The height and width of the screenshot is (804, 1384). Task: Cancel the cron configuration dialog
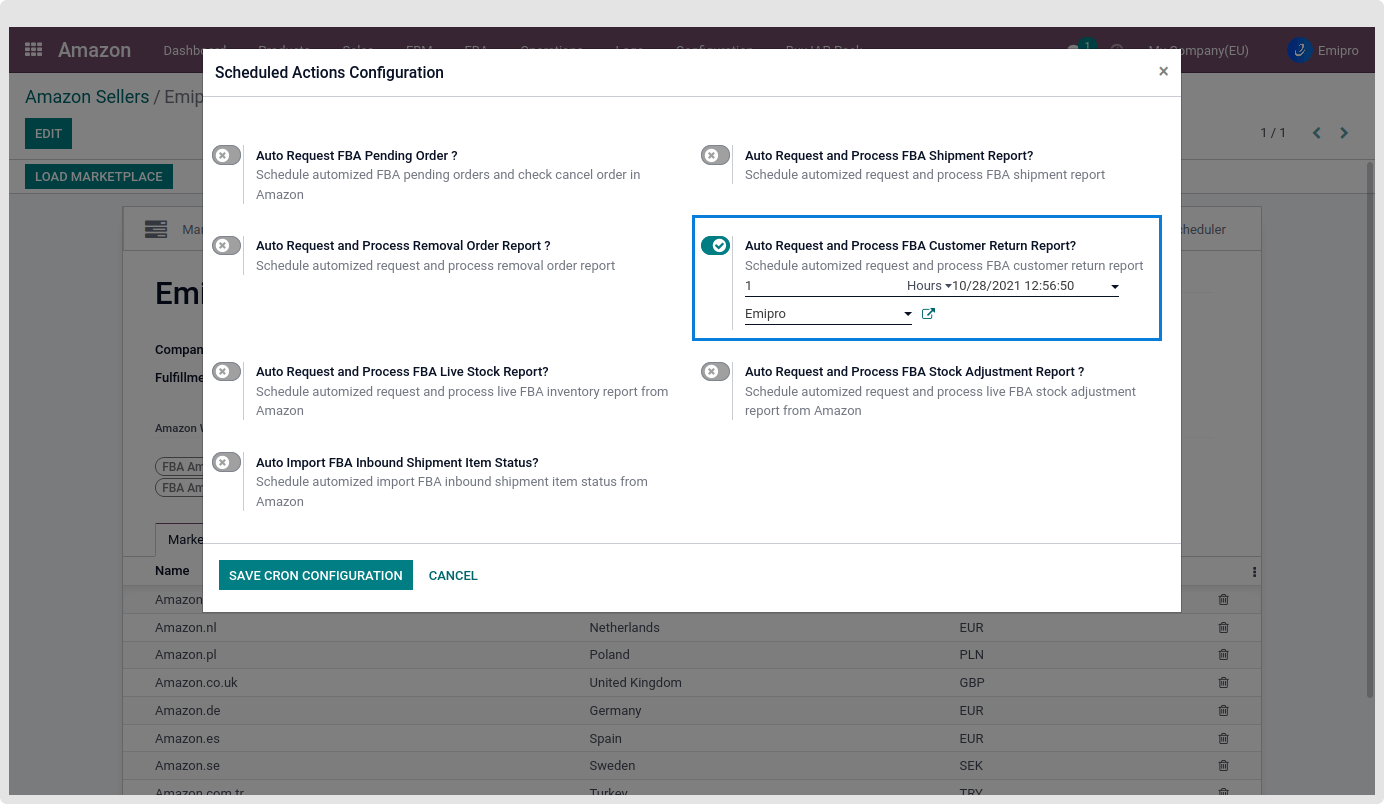coord(453,575)
